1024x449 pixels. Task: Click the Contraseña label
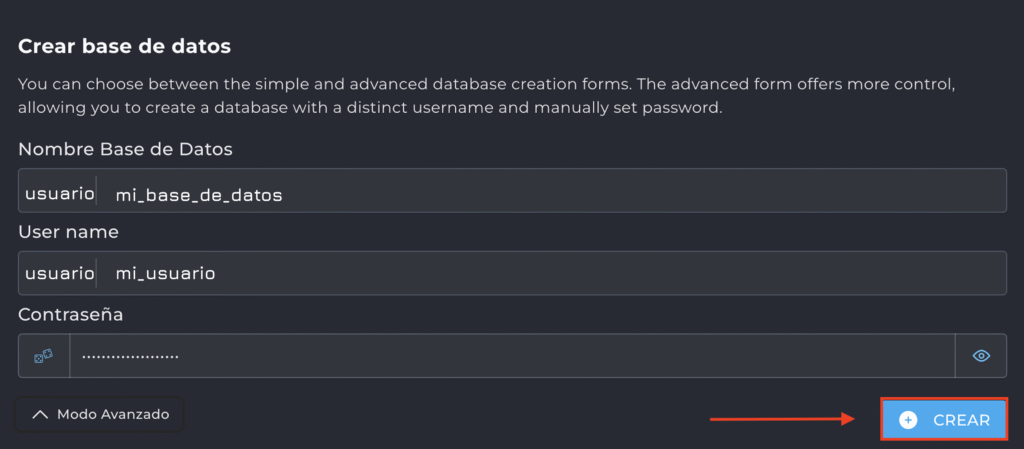pos(70,314)
